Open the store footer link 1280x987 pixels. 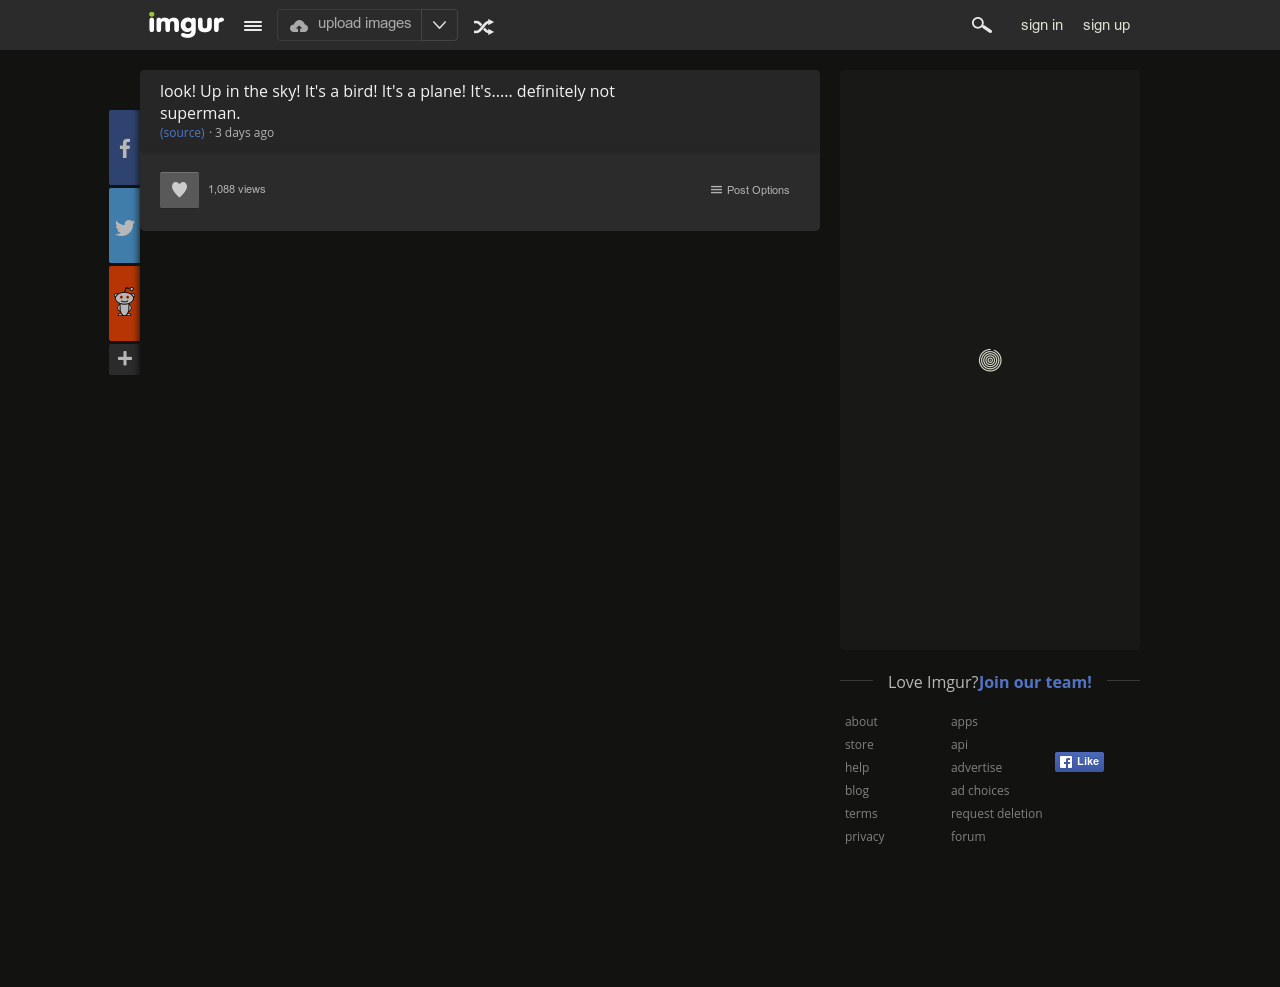[x=859, y=744]
